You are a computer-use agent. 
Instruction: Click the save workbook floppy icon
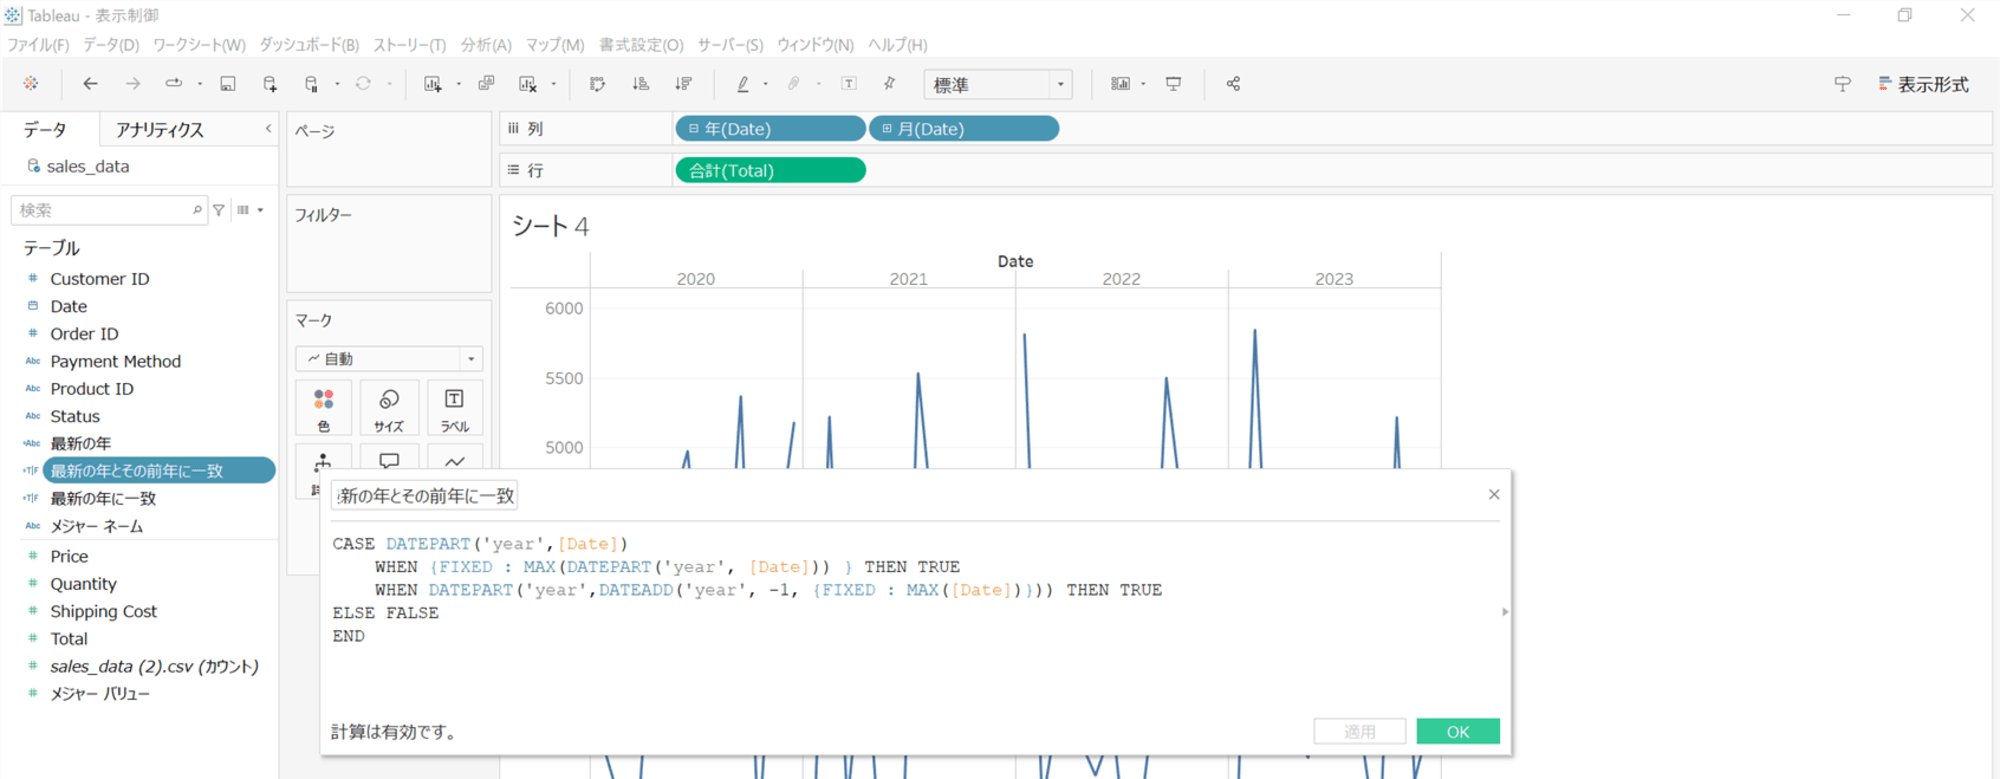[228, 84]
